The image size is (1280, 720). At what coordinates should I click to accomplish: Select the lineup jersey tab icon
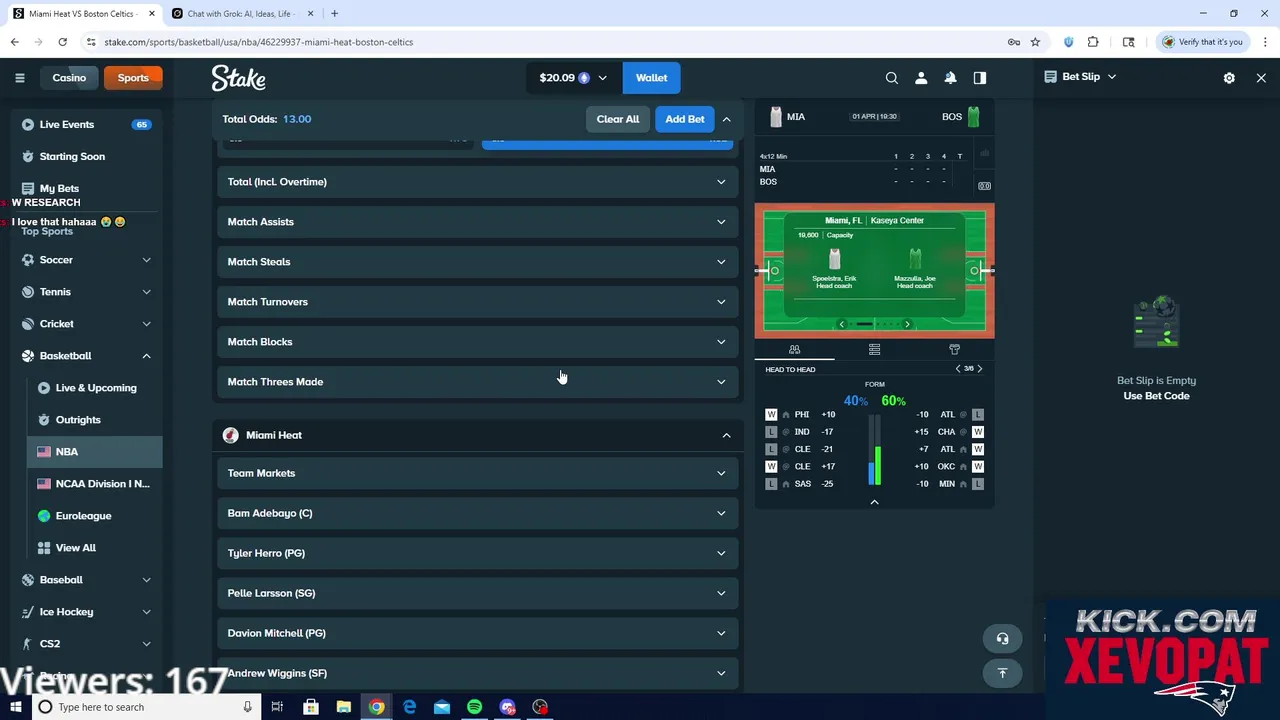pos(954,349)
